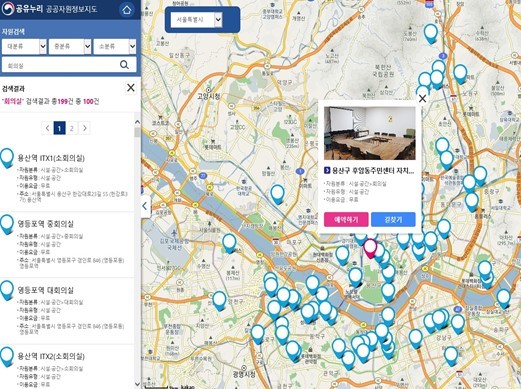Go to results page 2
This screenshot has height=389, width=521.
coord(72,128)
